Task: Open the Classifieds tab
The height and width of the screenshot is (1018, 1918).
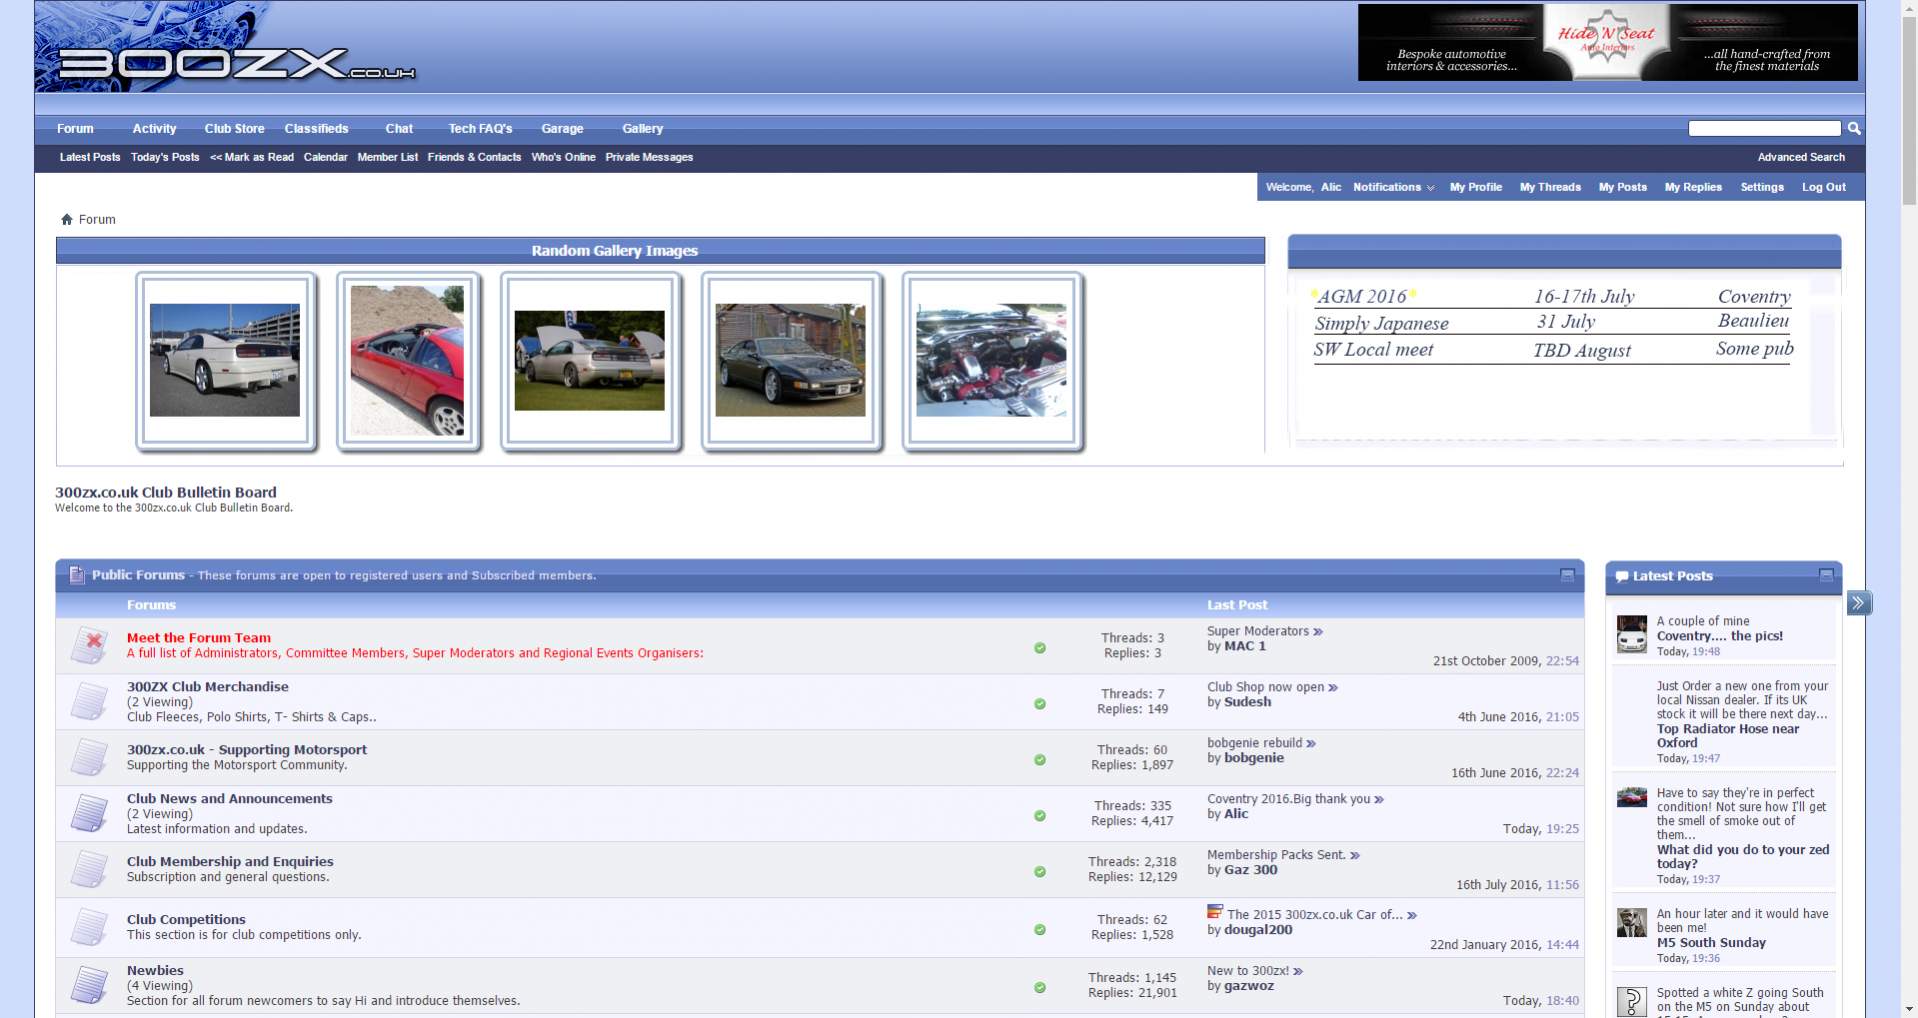Action: (x=316, y=129)
